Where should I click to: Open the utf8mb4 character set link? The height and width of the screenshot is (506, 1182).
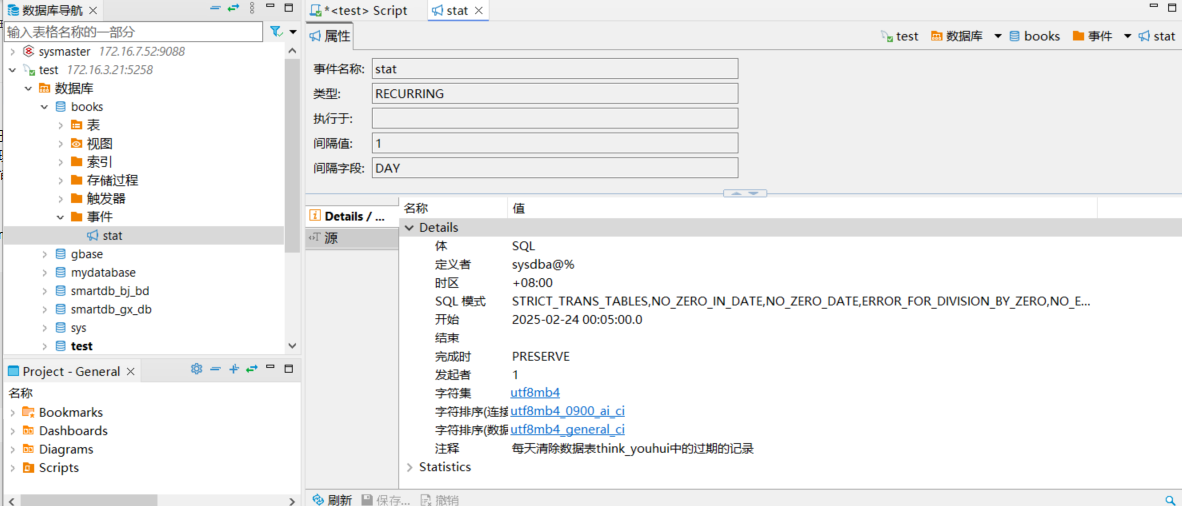pos(535,393)
